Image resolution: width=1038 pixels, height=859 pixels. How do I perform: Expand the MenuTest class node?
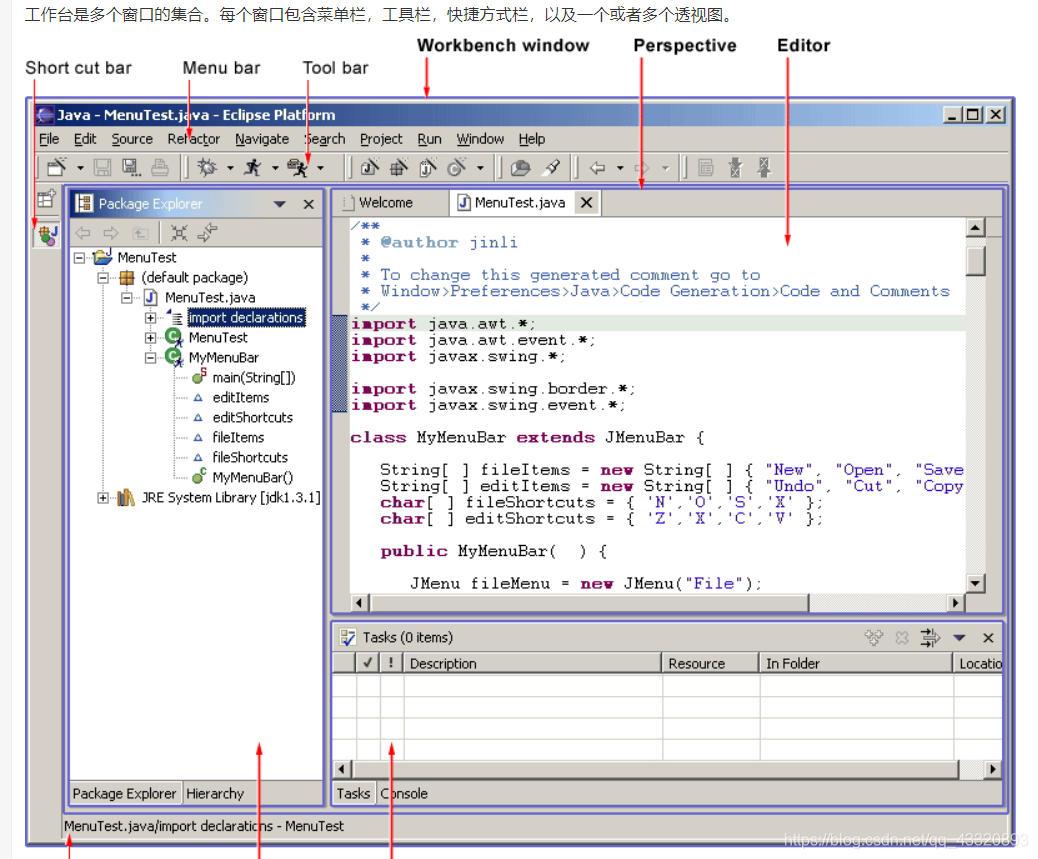tap(151, 338)
